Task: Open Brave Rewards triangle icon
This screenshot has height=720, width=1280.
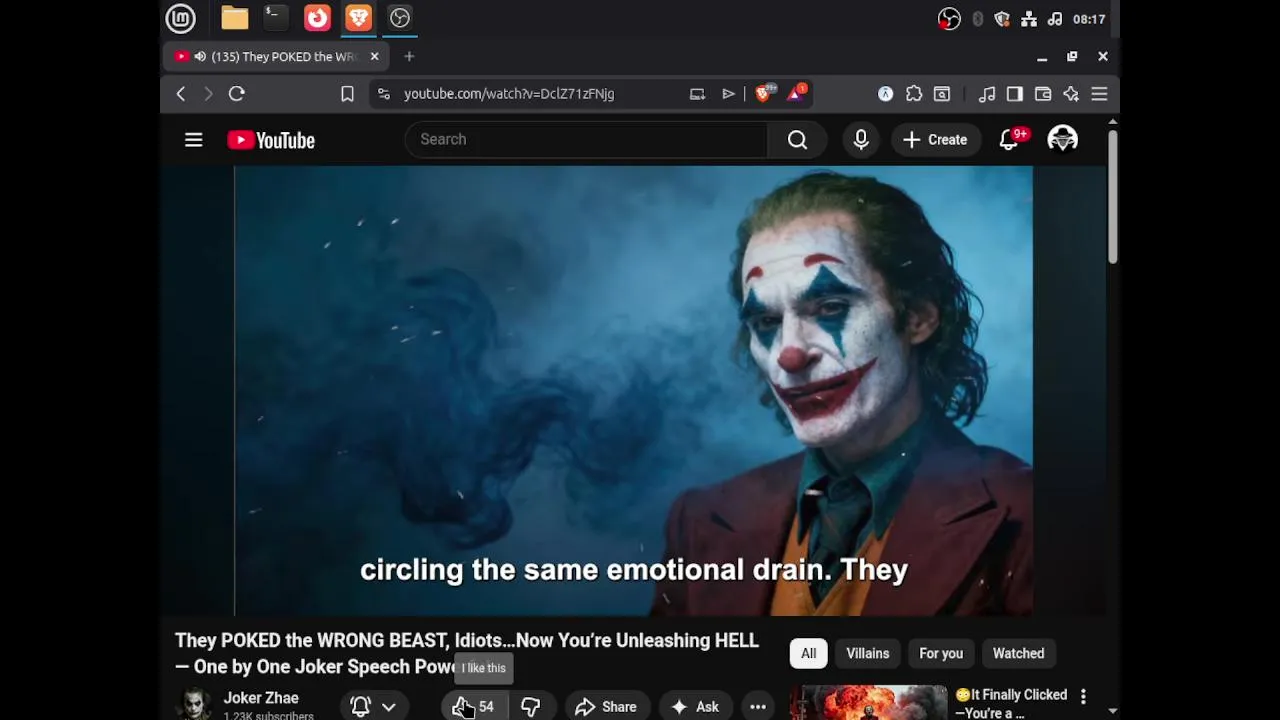Action: (x=796, y=94)
